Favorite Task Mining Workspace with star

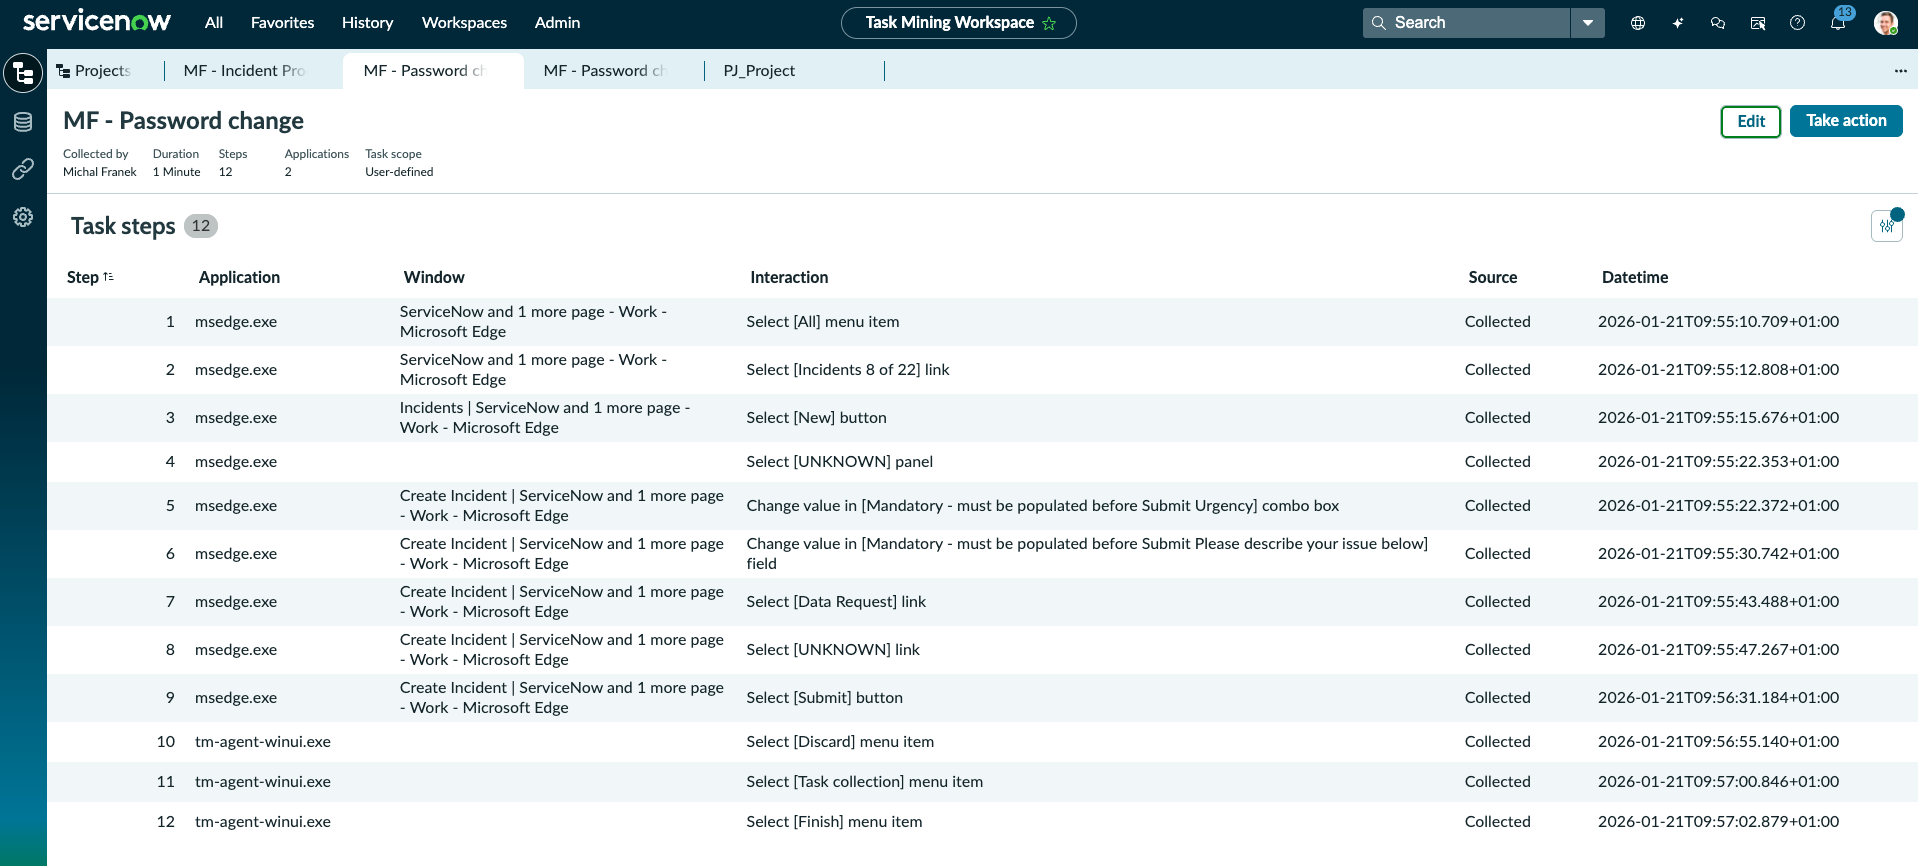pyautogui.click(x=1049, y=23)
